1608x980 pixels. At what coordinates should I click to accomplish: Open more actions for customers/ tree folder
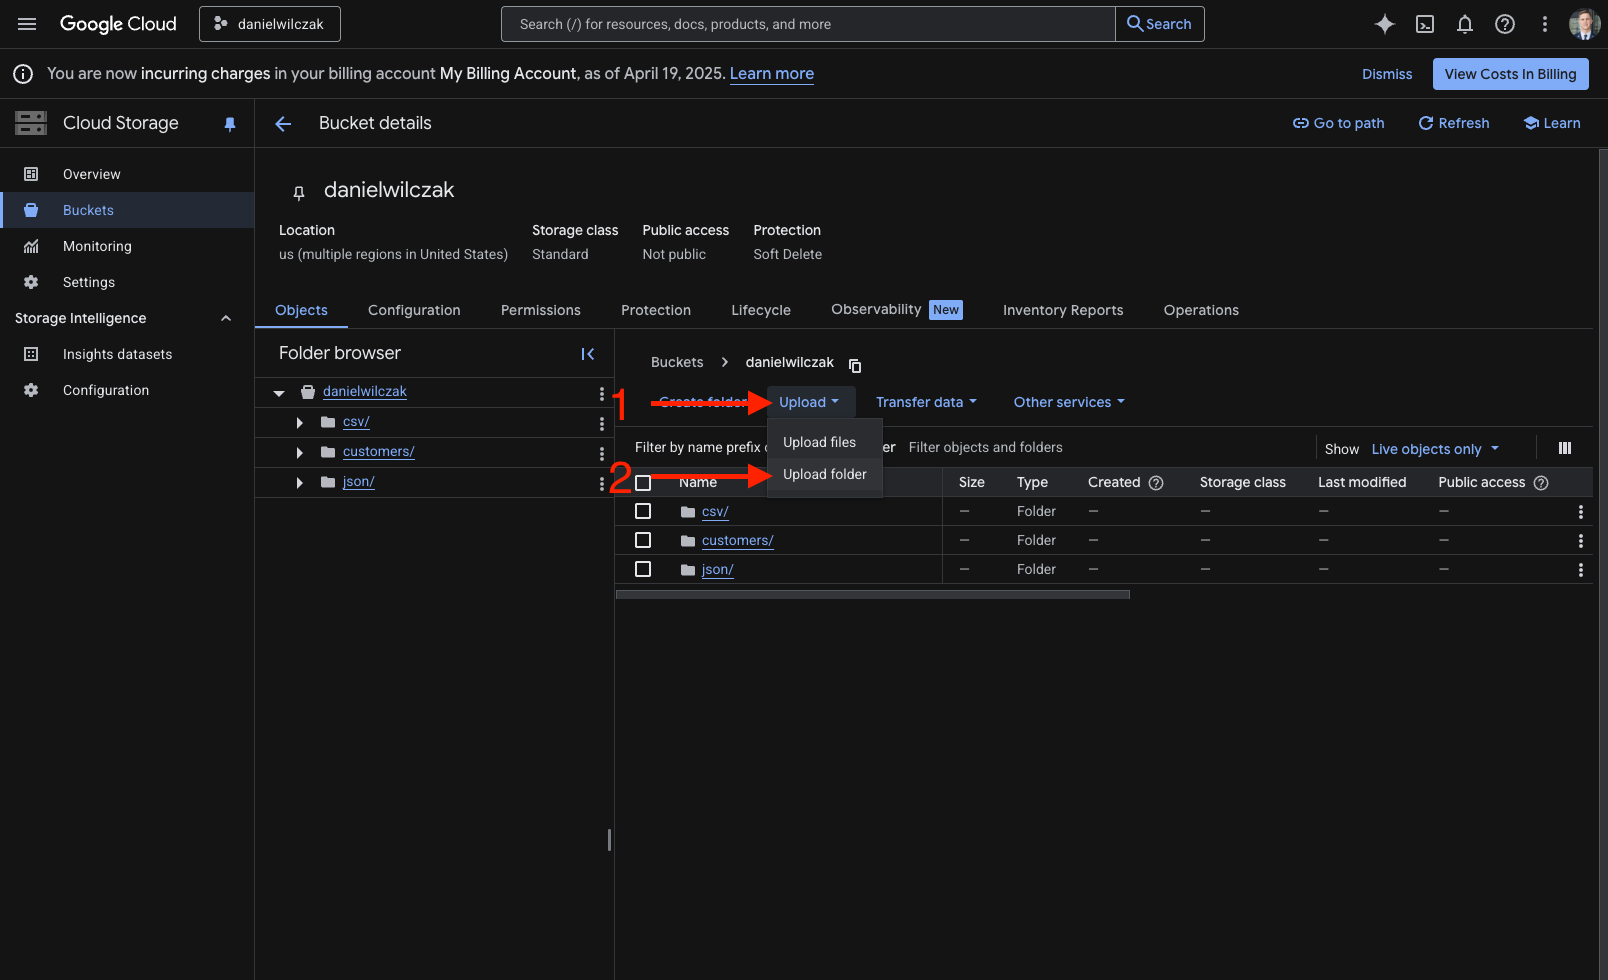click(601, 453)
